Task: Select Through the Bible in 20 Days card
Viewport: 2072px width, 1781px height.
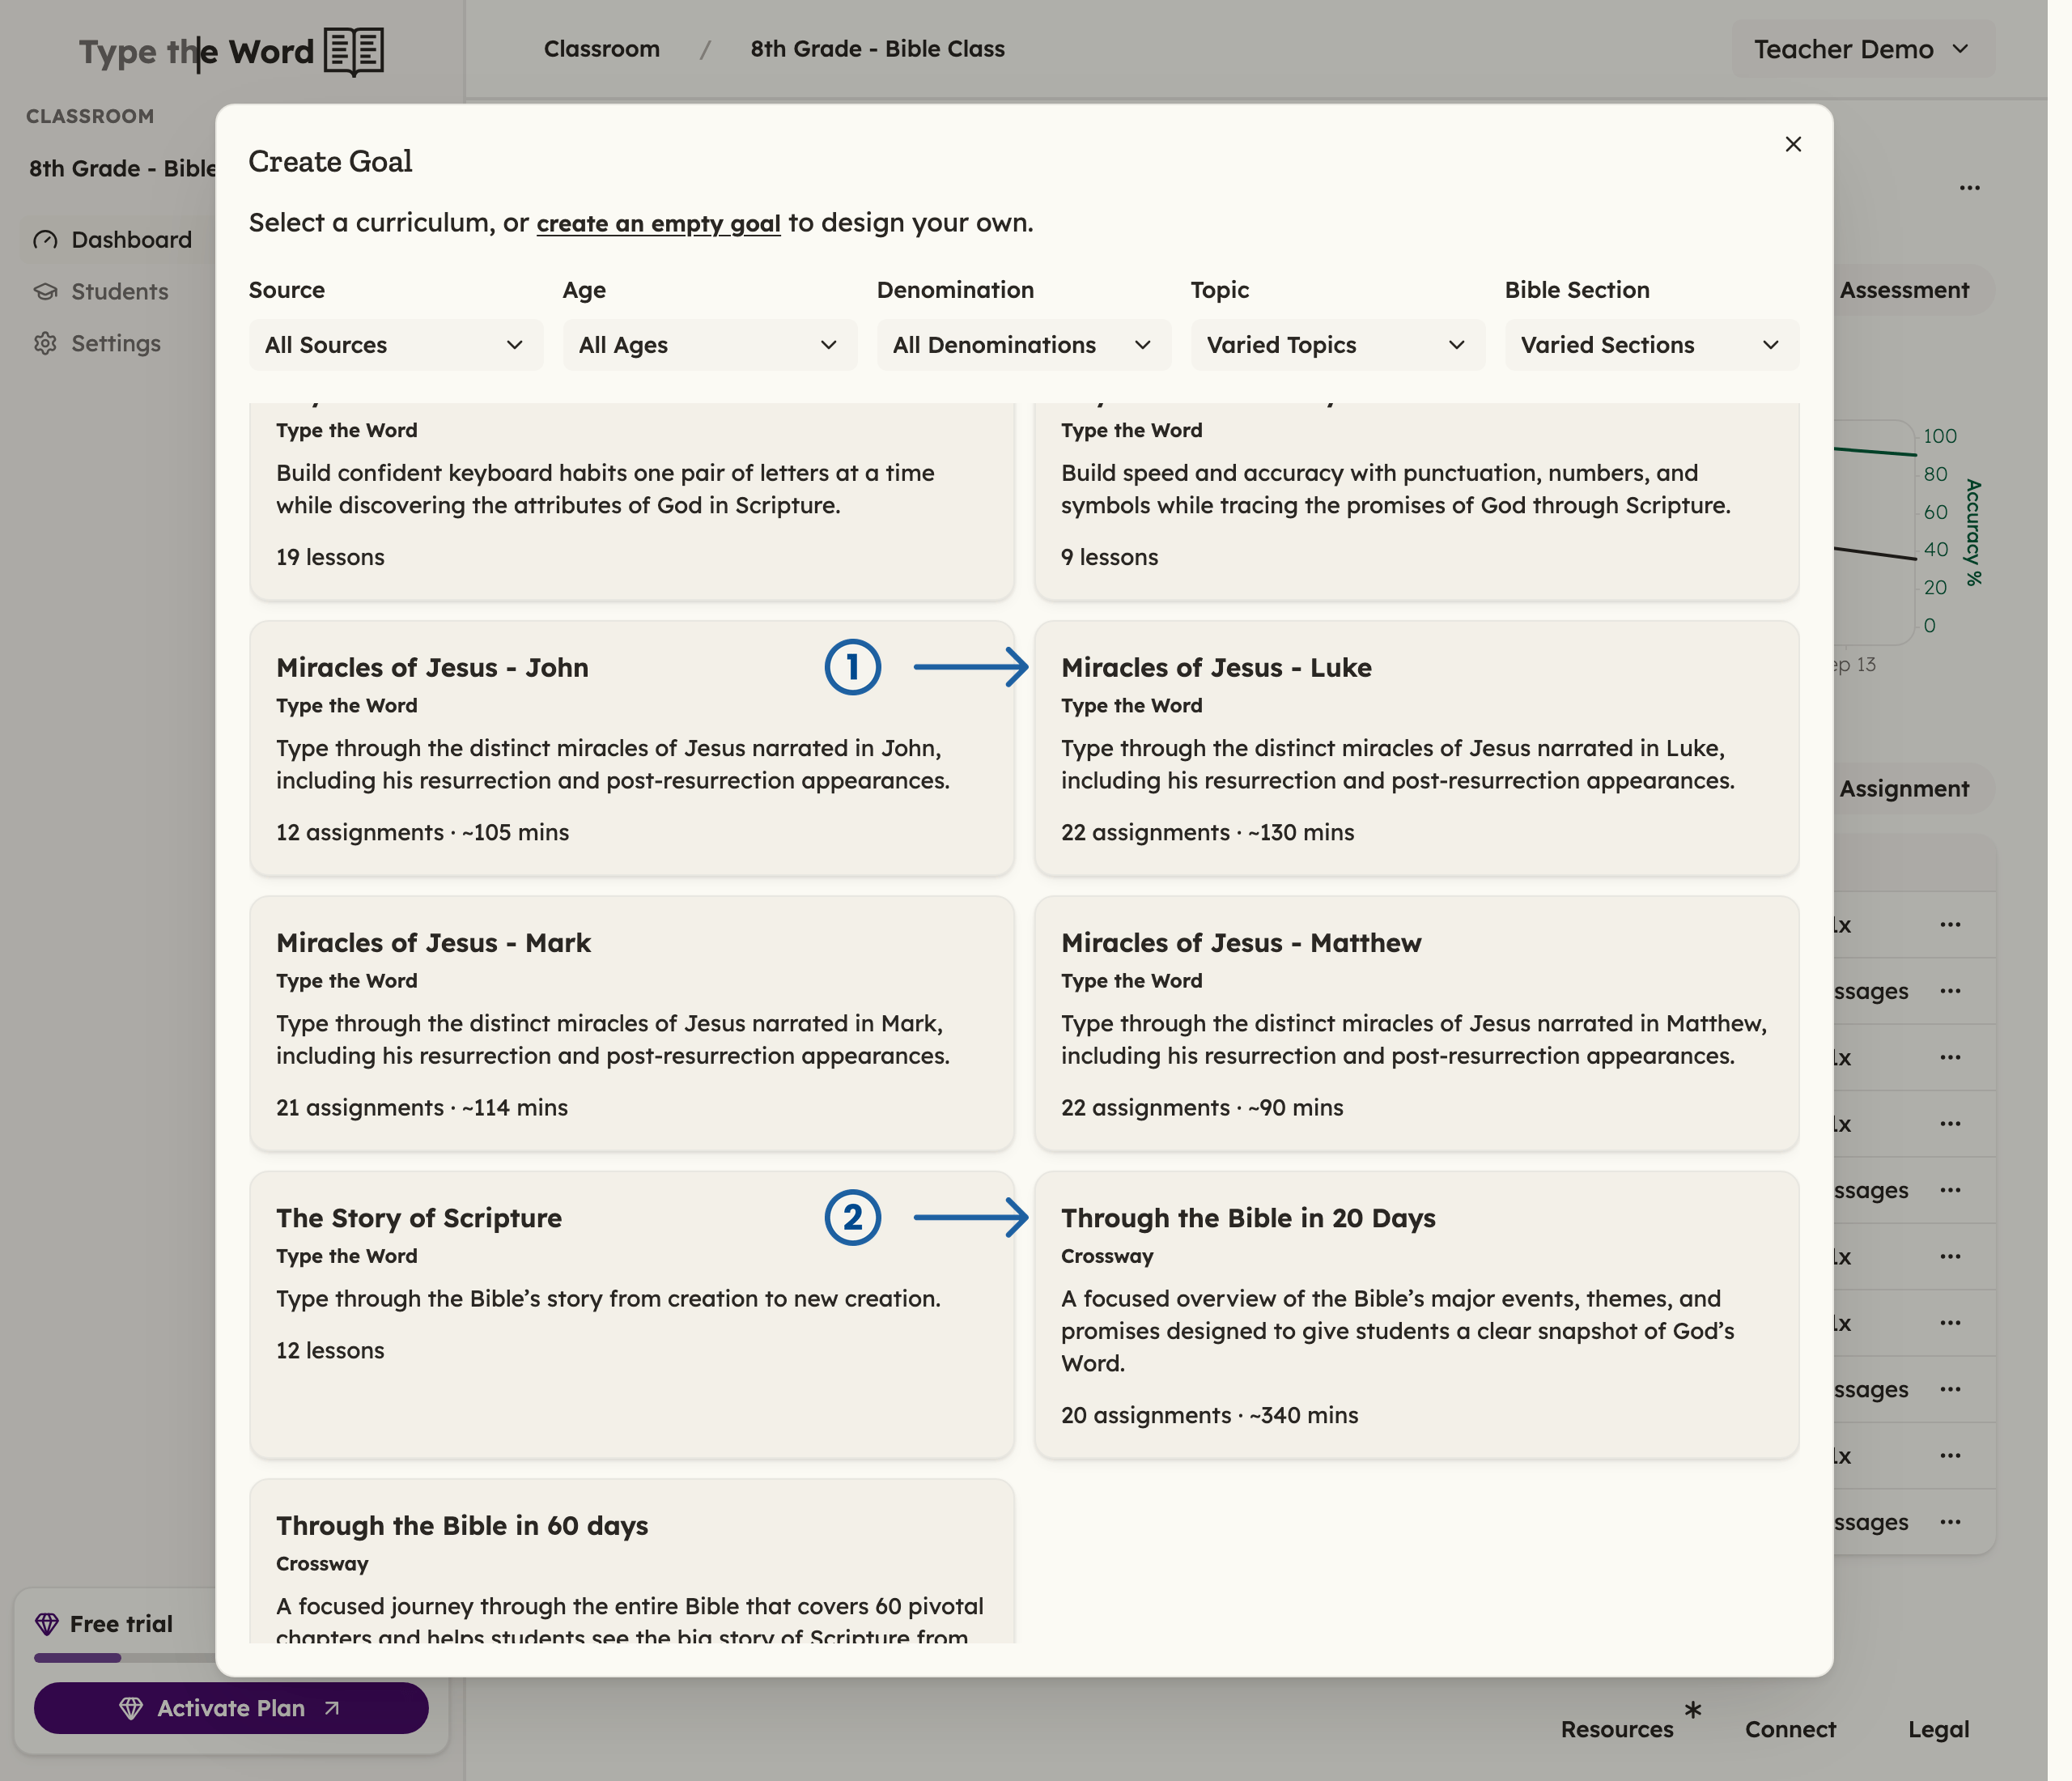Action: 1416,1315
